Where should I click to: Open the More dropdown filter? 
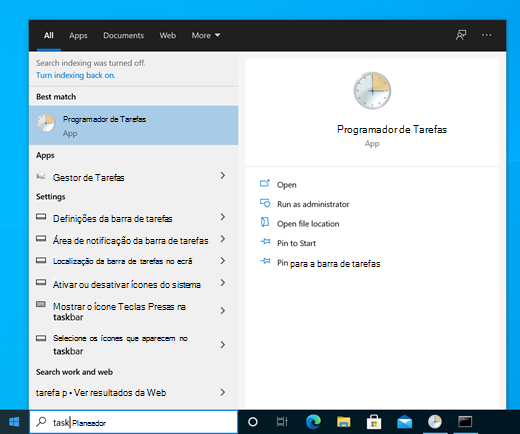tap(206, 35)
